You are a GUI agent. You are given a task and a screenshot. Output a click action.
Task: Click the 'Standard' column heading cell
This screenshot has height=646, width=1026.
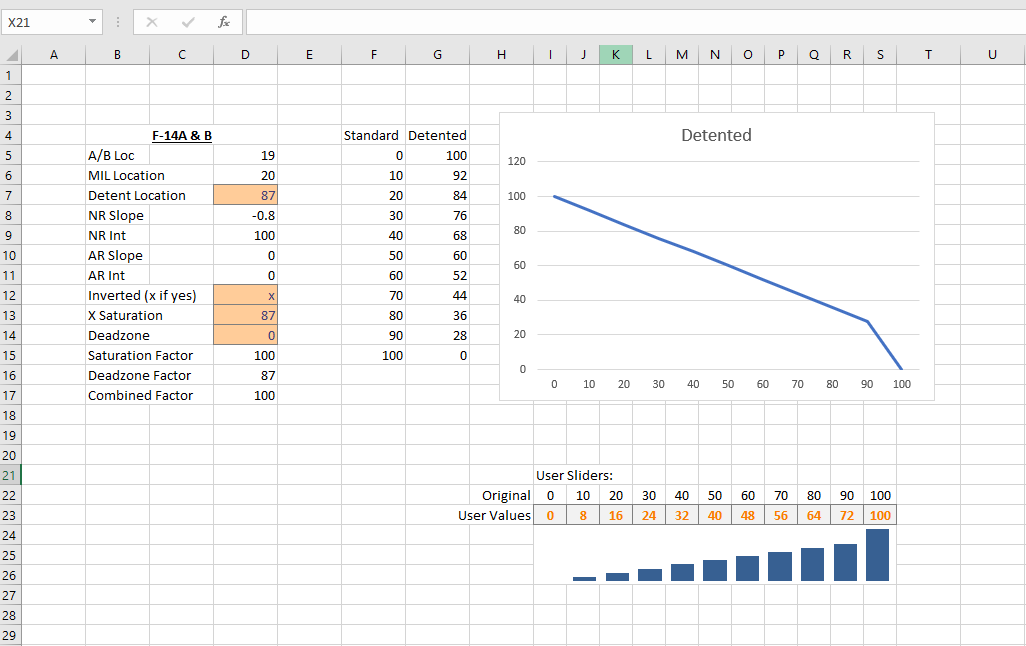pyautogui.click(x=374, y=135)
